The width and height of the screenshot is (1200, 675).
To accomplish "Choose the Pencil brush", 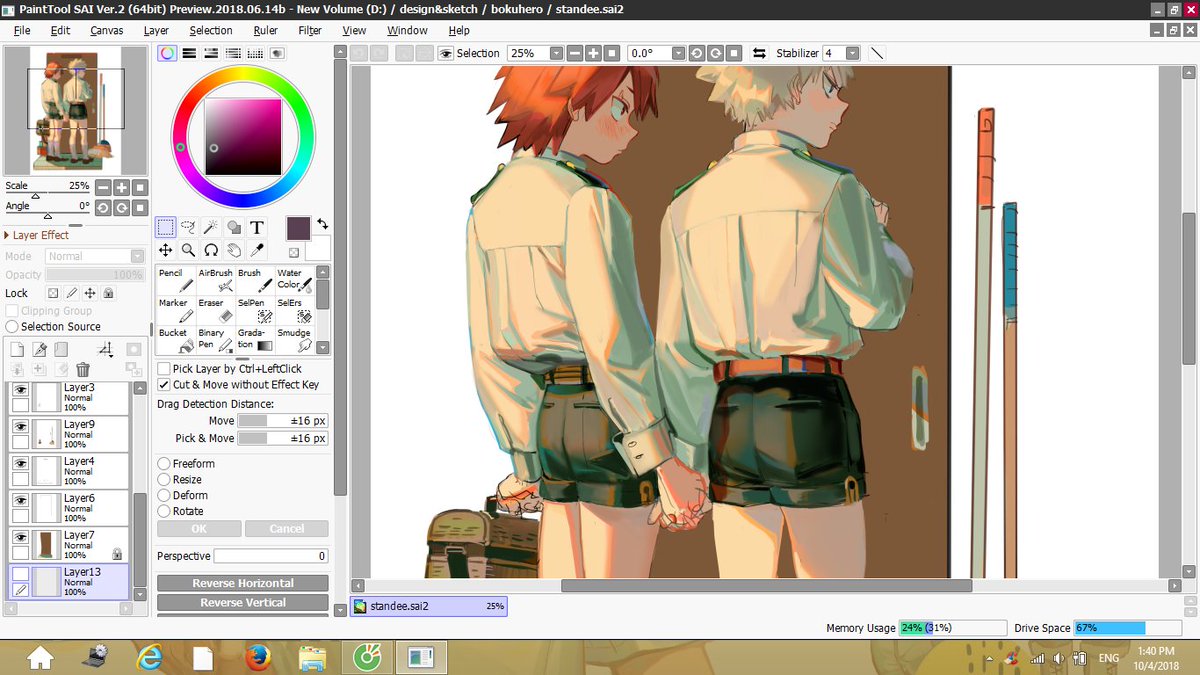I will 176,280.
